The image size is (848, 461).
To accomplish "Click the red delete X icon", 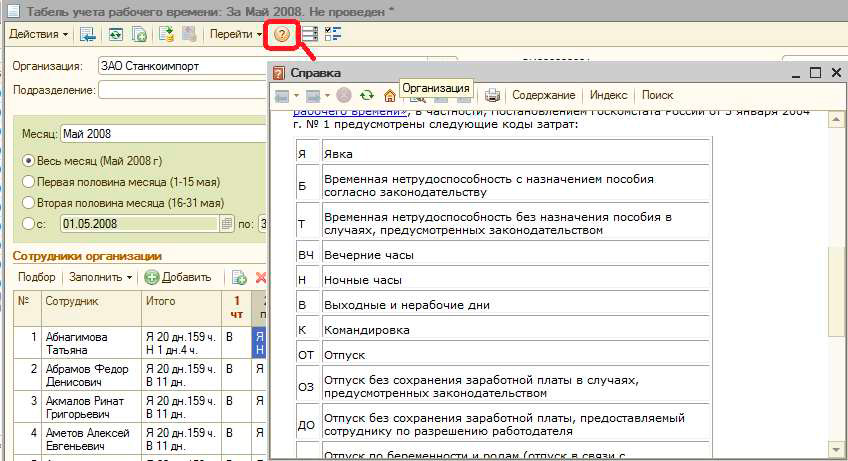I will (261, 278).
